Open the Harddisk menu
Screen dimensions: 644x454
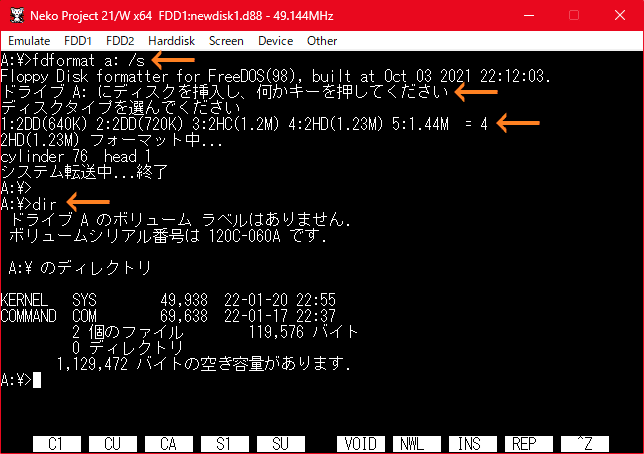click(x=171, y=41)
